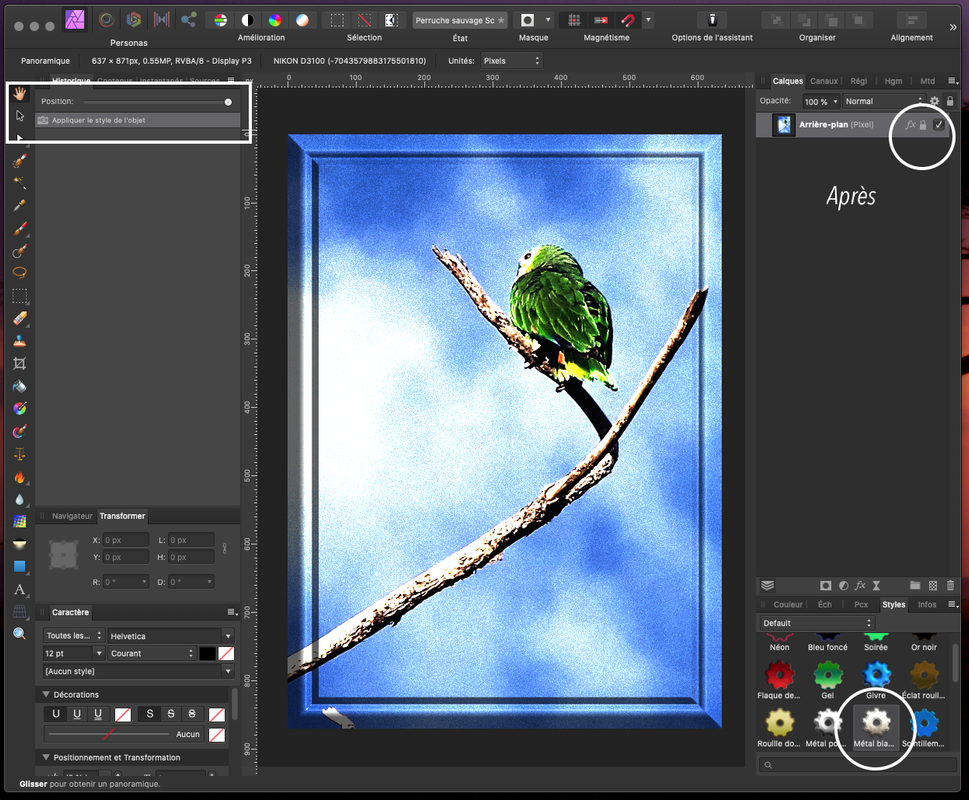This screenshot has height=800, width=969.
Task: Click the Select All marquee icon
Action: point(337,20)
